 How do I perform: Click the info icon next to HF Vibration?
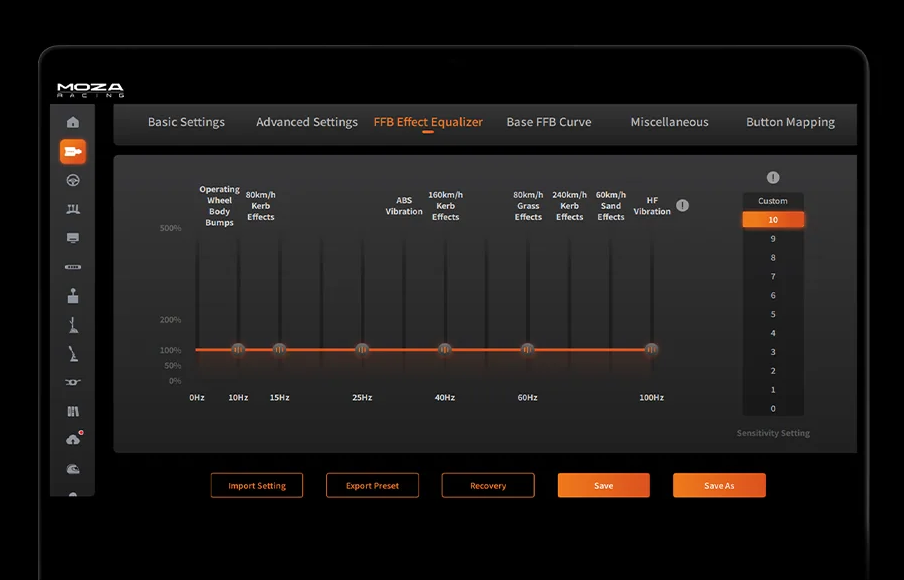[x=683, y=206]
